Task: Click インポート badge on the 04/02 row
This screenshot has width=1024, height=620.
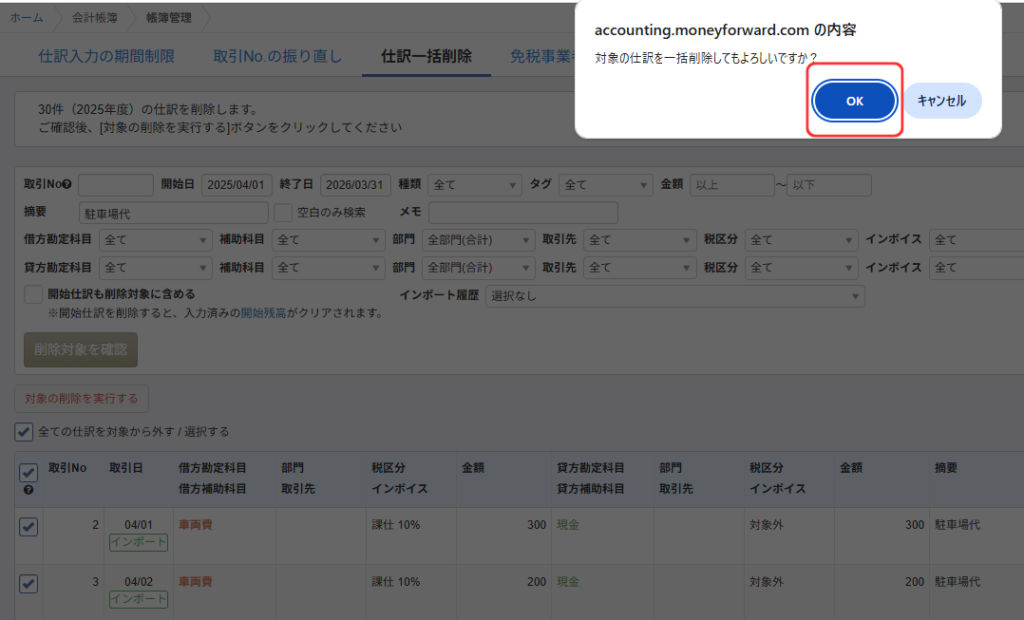Action: [x=139, y=599]
